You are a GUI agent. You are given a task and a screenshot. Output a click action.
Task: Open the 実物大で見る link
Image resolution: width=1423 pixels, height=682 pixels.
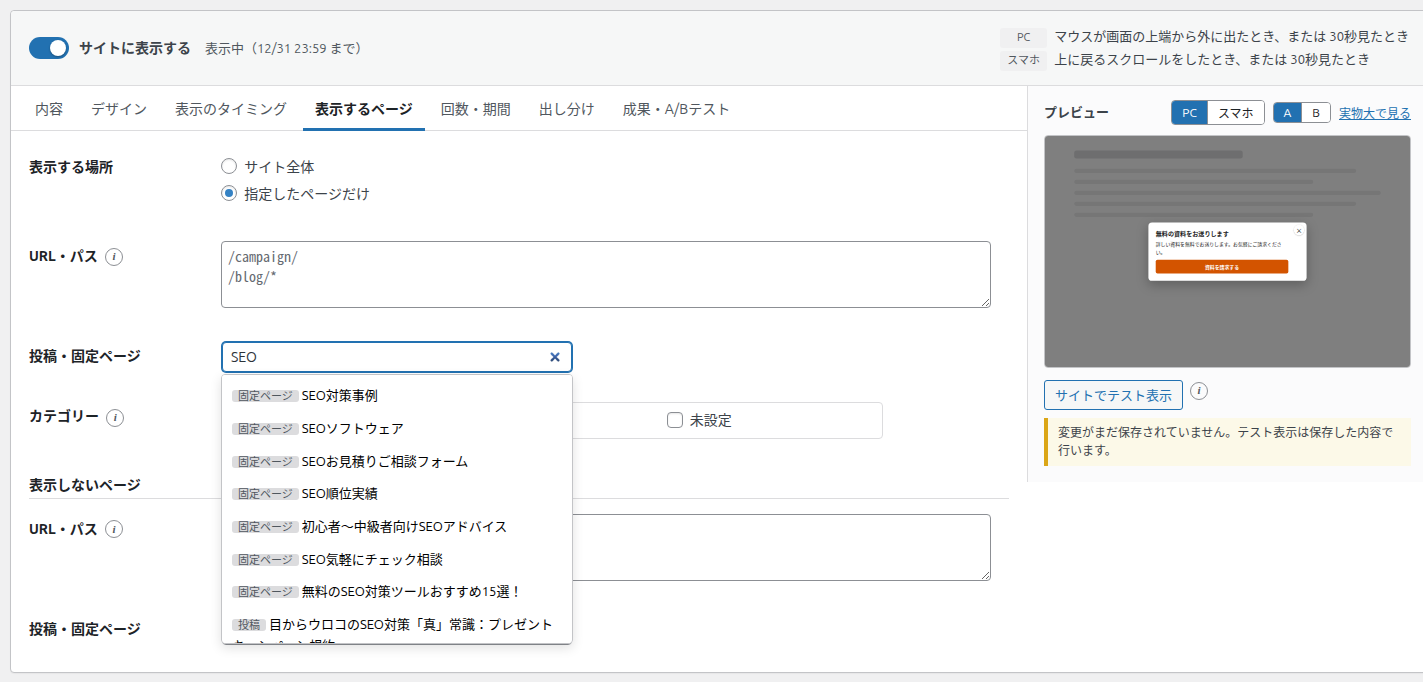coord(1375,113)
